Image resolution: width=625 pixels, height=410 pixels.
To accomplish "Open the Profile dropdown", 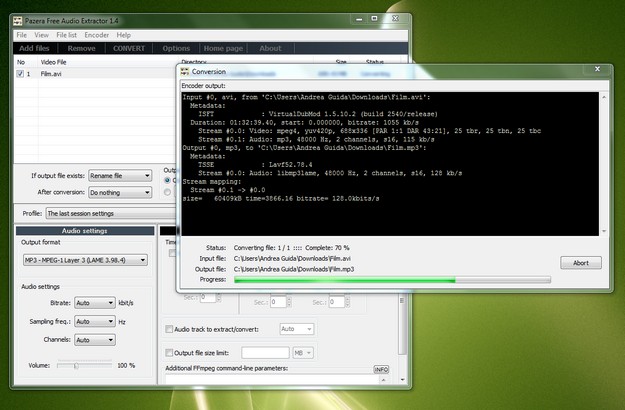I will (111, 214).
